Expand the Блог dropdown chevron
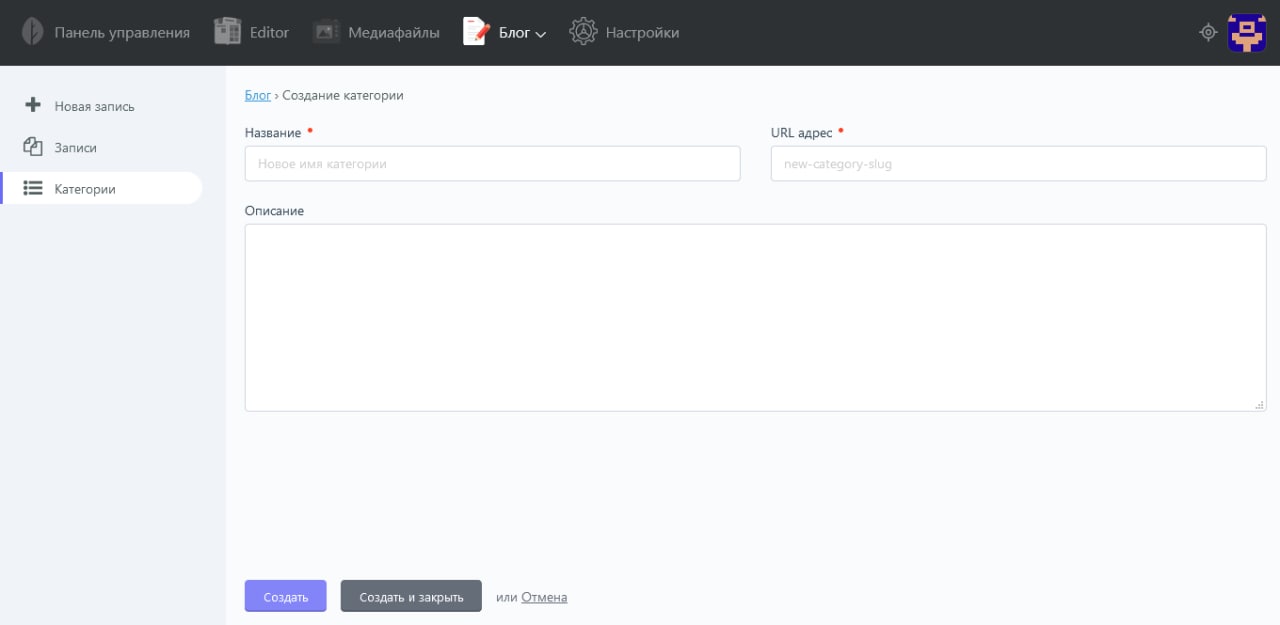This screenshot has width=1280, height=625. pos(541,34)
